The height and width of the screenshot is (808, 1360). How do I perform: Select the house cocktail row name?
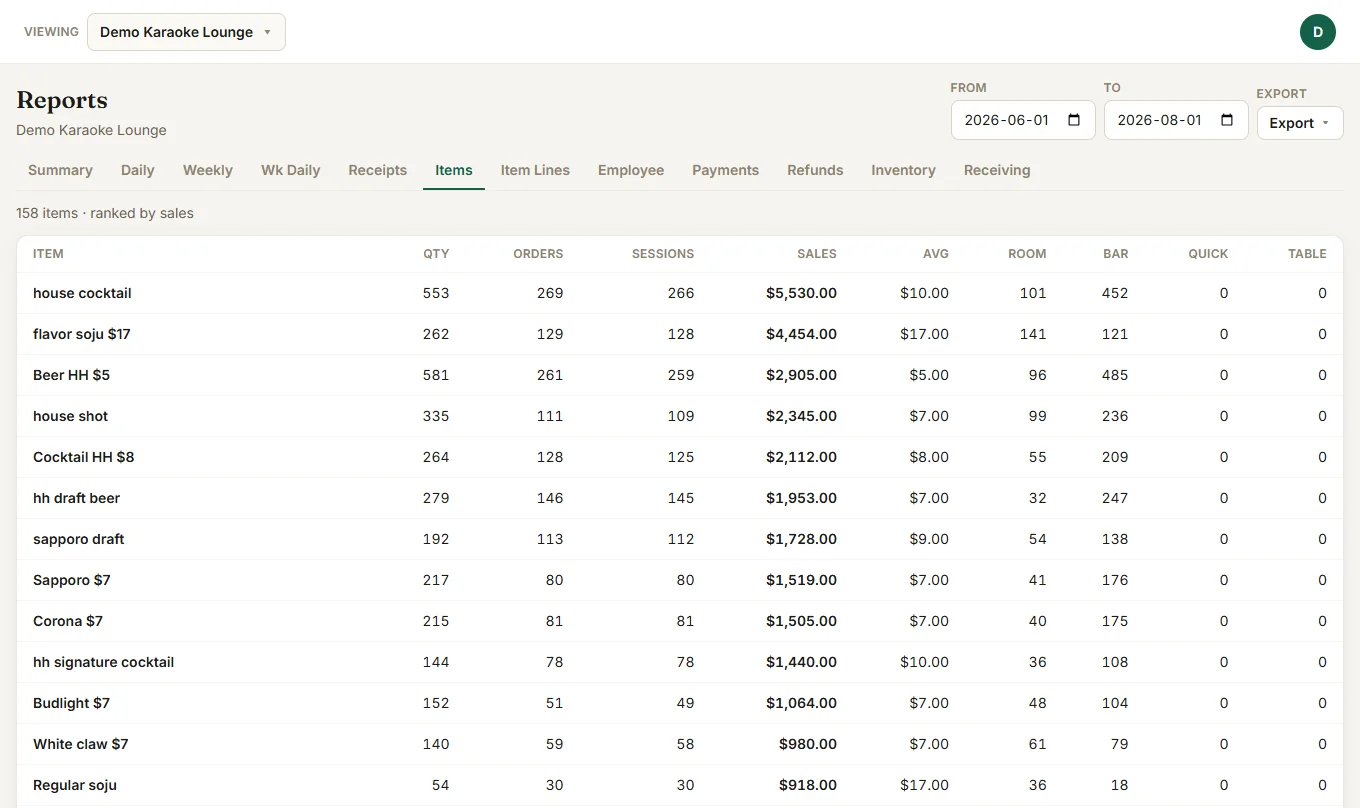tap(82, 293)
